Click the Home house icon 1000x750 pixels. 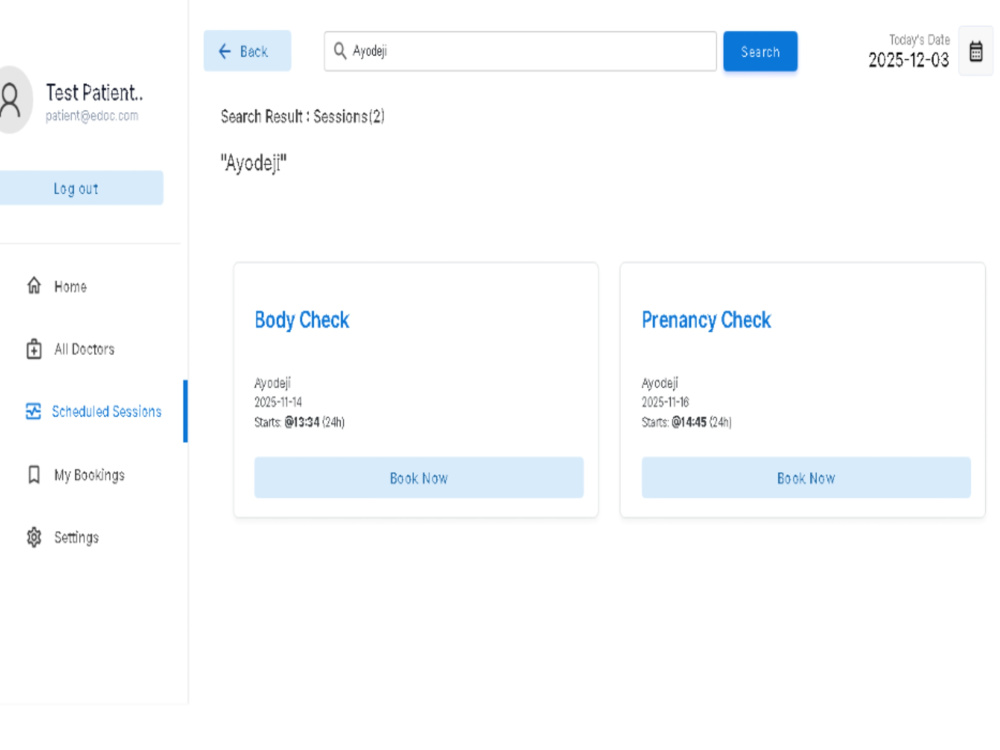coord(34,286)
